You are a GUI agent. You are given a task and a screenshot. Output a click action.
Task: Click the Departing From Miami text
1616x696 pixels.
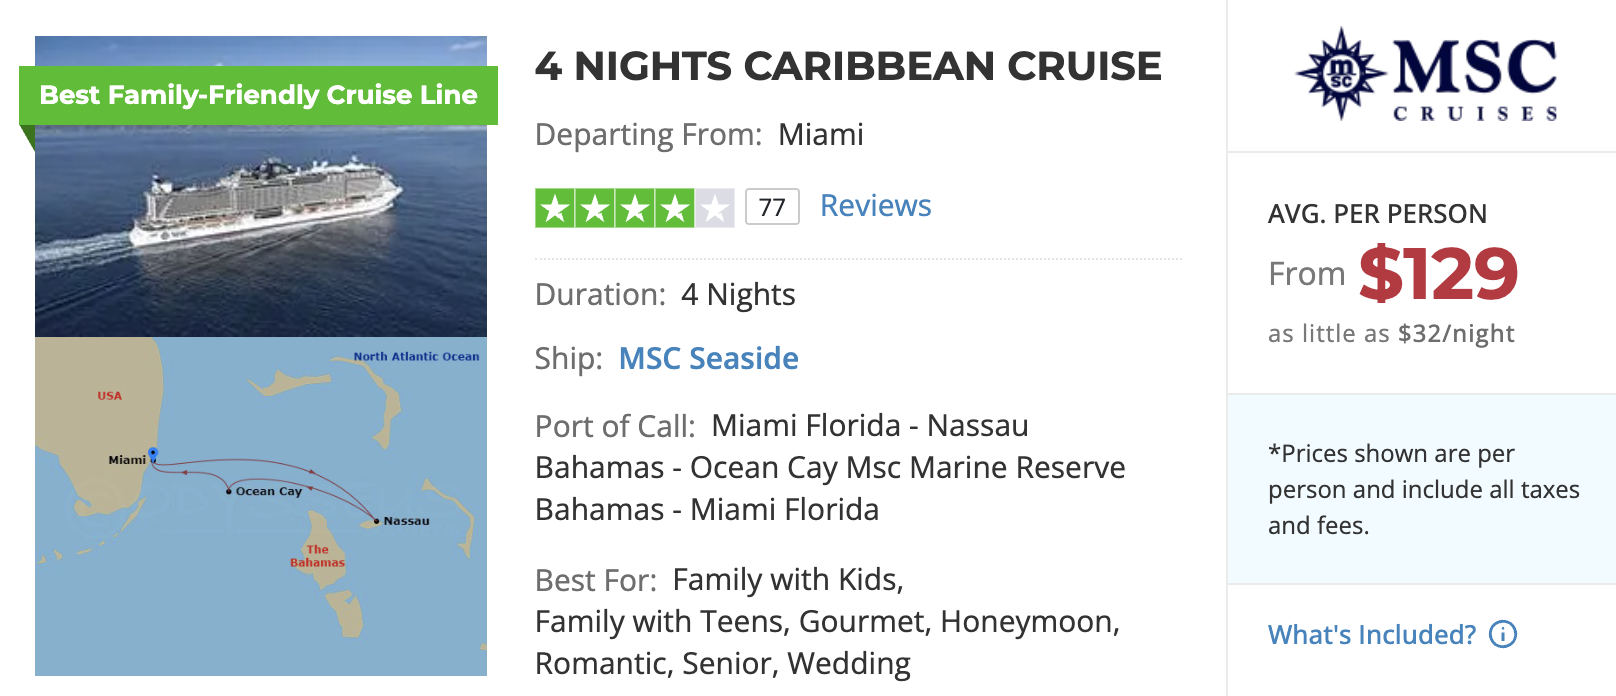(x=698, y=135)
